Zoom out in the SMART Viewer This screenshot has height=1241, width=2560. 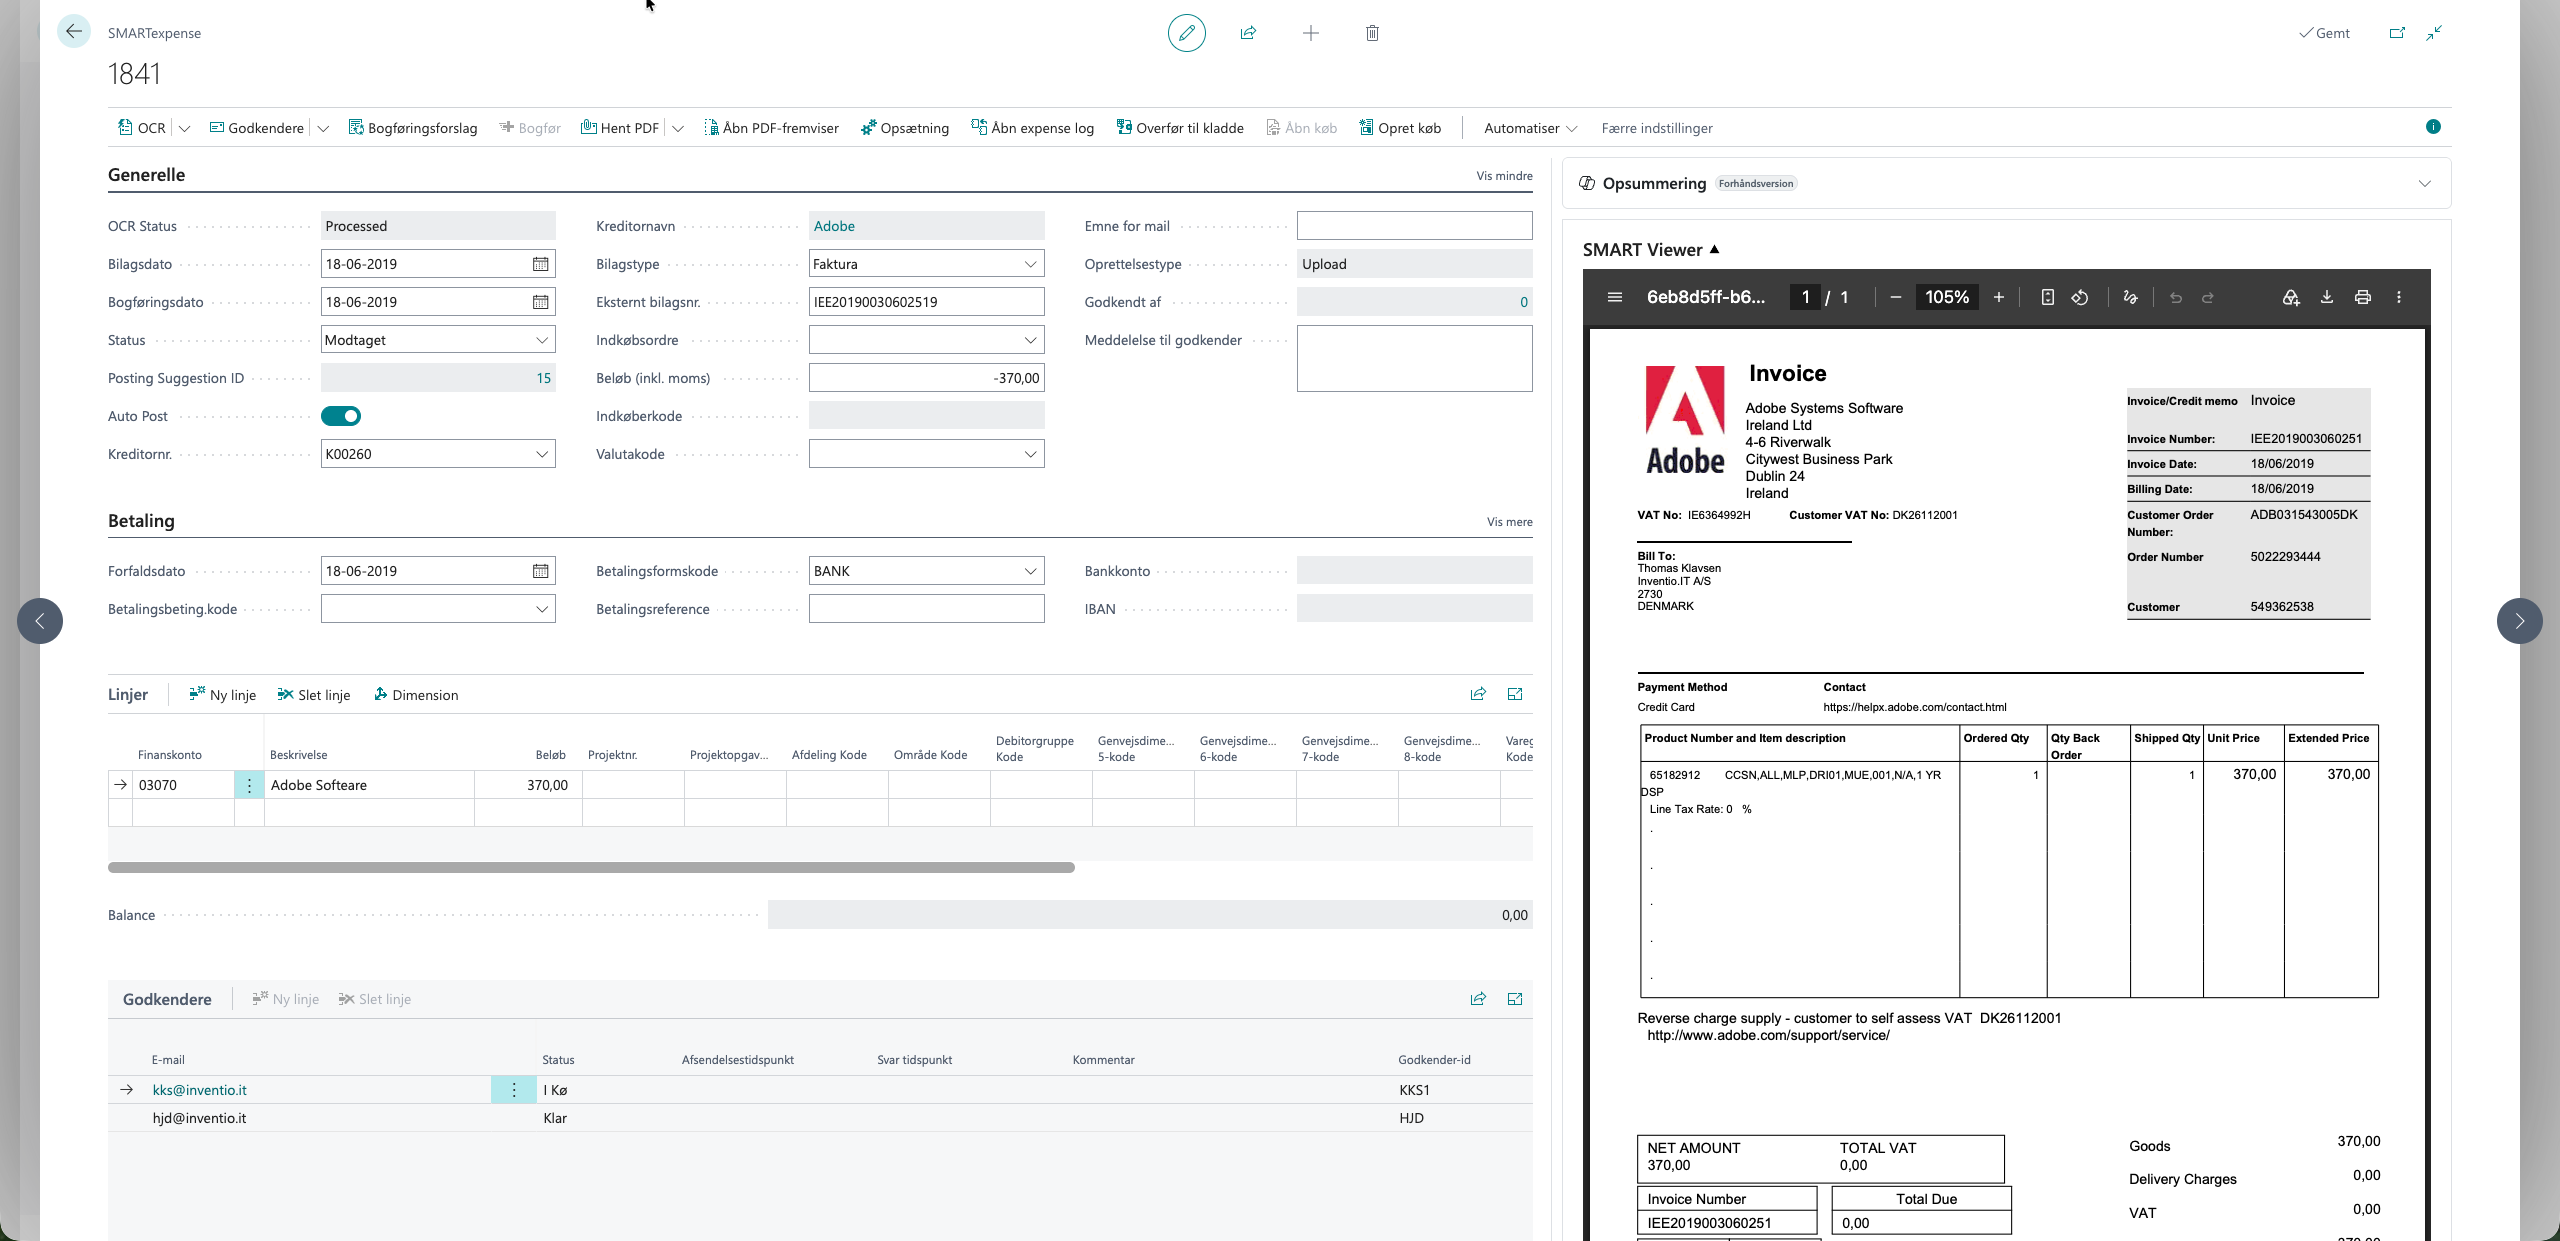tap(1895, 297)
